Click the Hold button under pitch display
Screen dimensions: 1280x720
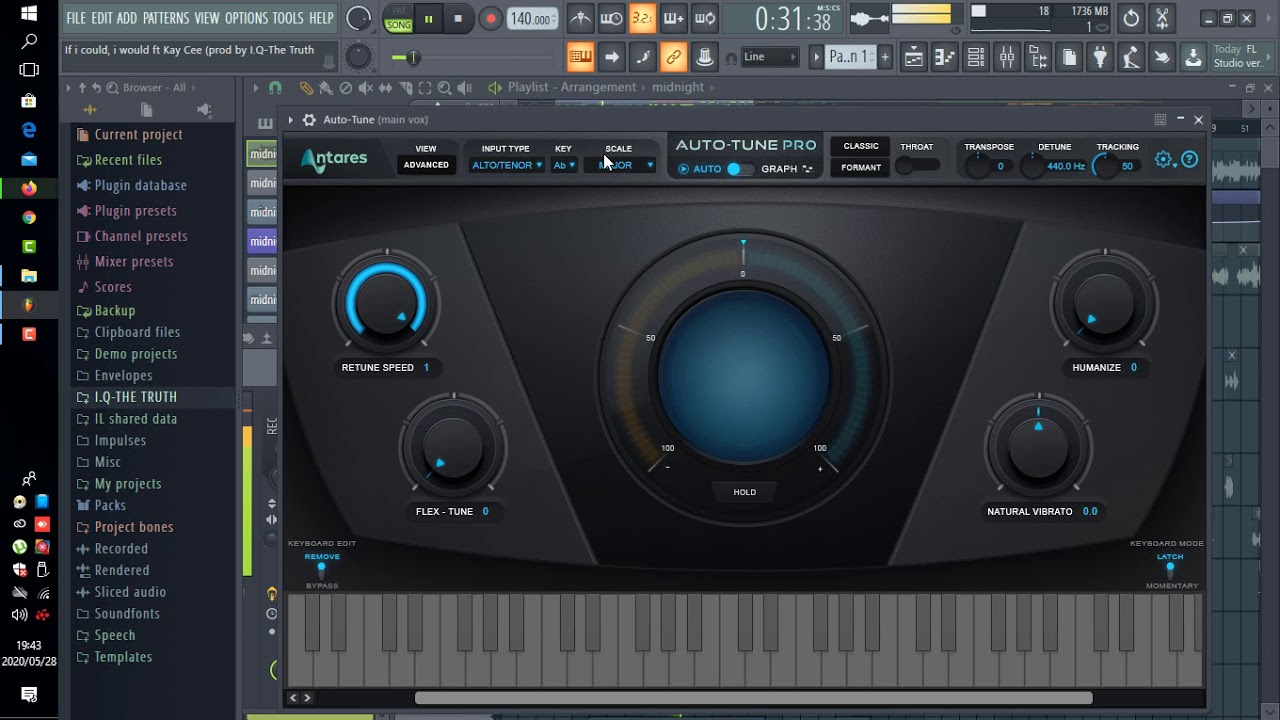click(745, 492)
